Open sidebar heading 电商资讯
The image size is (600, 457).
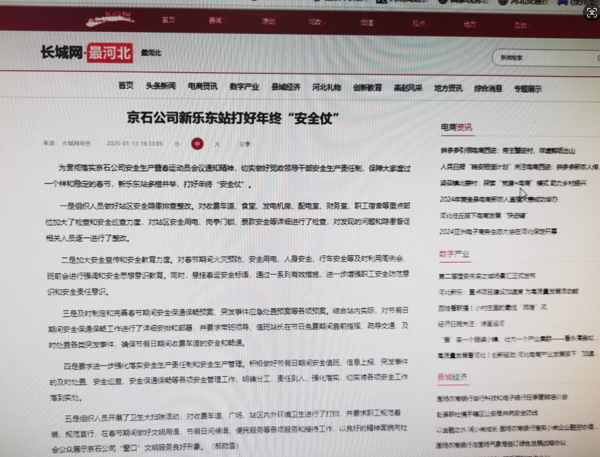456,127
